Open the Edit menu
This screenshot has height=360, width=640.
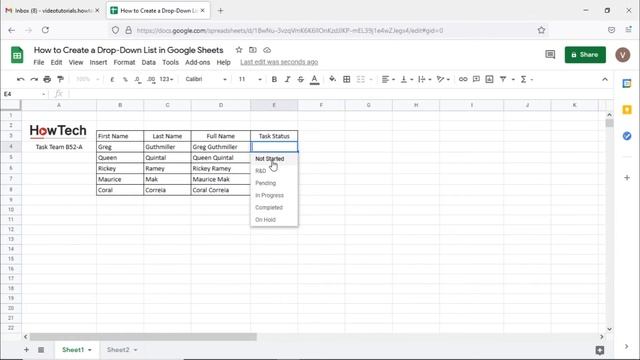pyautogui.click(x=56, y=62)
